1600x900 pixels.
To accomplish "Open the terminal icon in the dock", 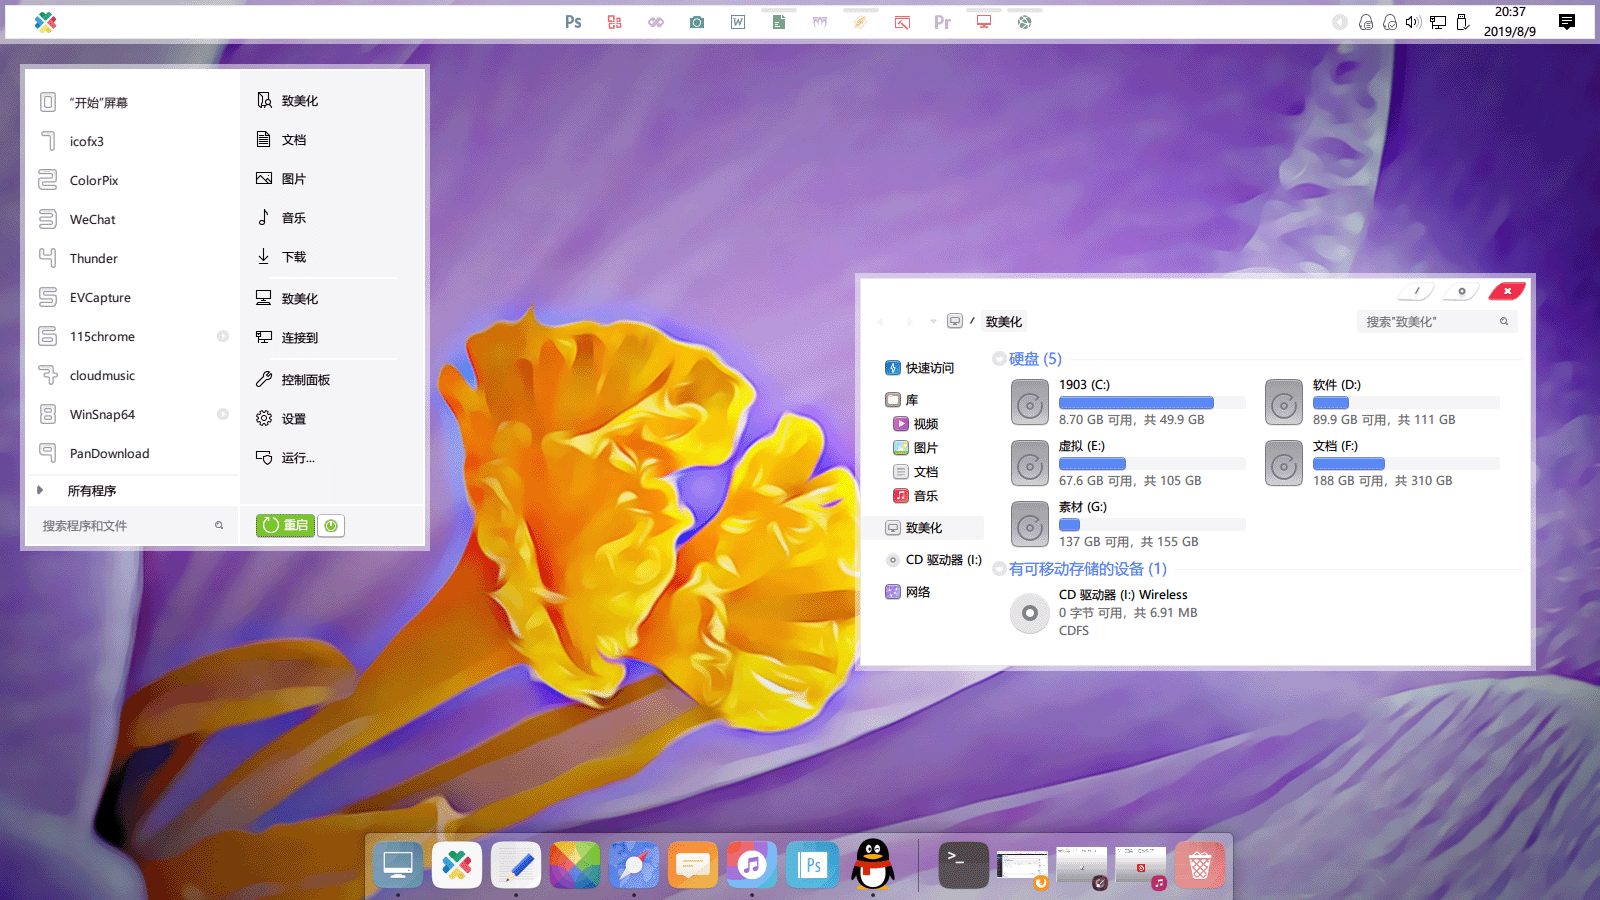I will [963, 865].
